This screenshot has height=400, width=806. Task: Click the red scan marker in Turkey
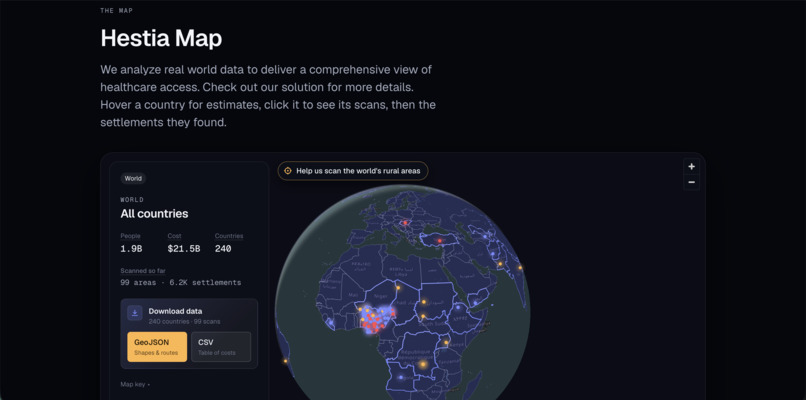pos(439,241)
